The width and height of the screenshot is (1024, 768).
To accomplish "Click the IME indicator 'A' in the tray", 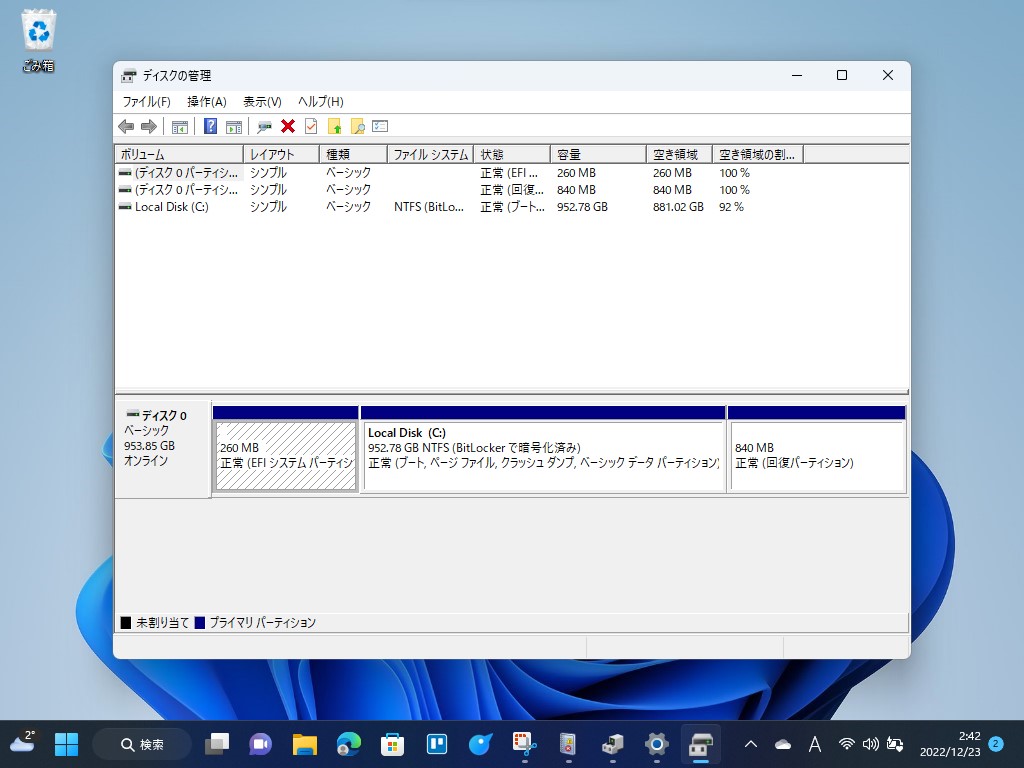I will (x=815, y=744).
